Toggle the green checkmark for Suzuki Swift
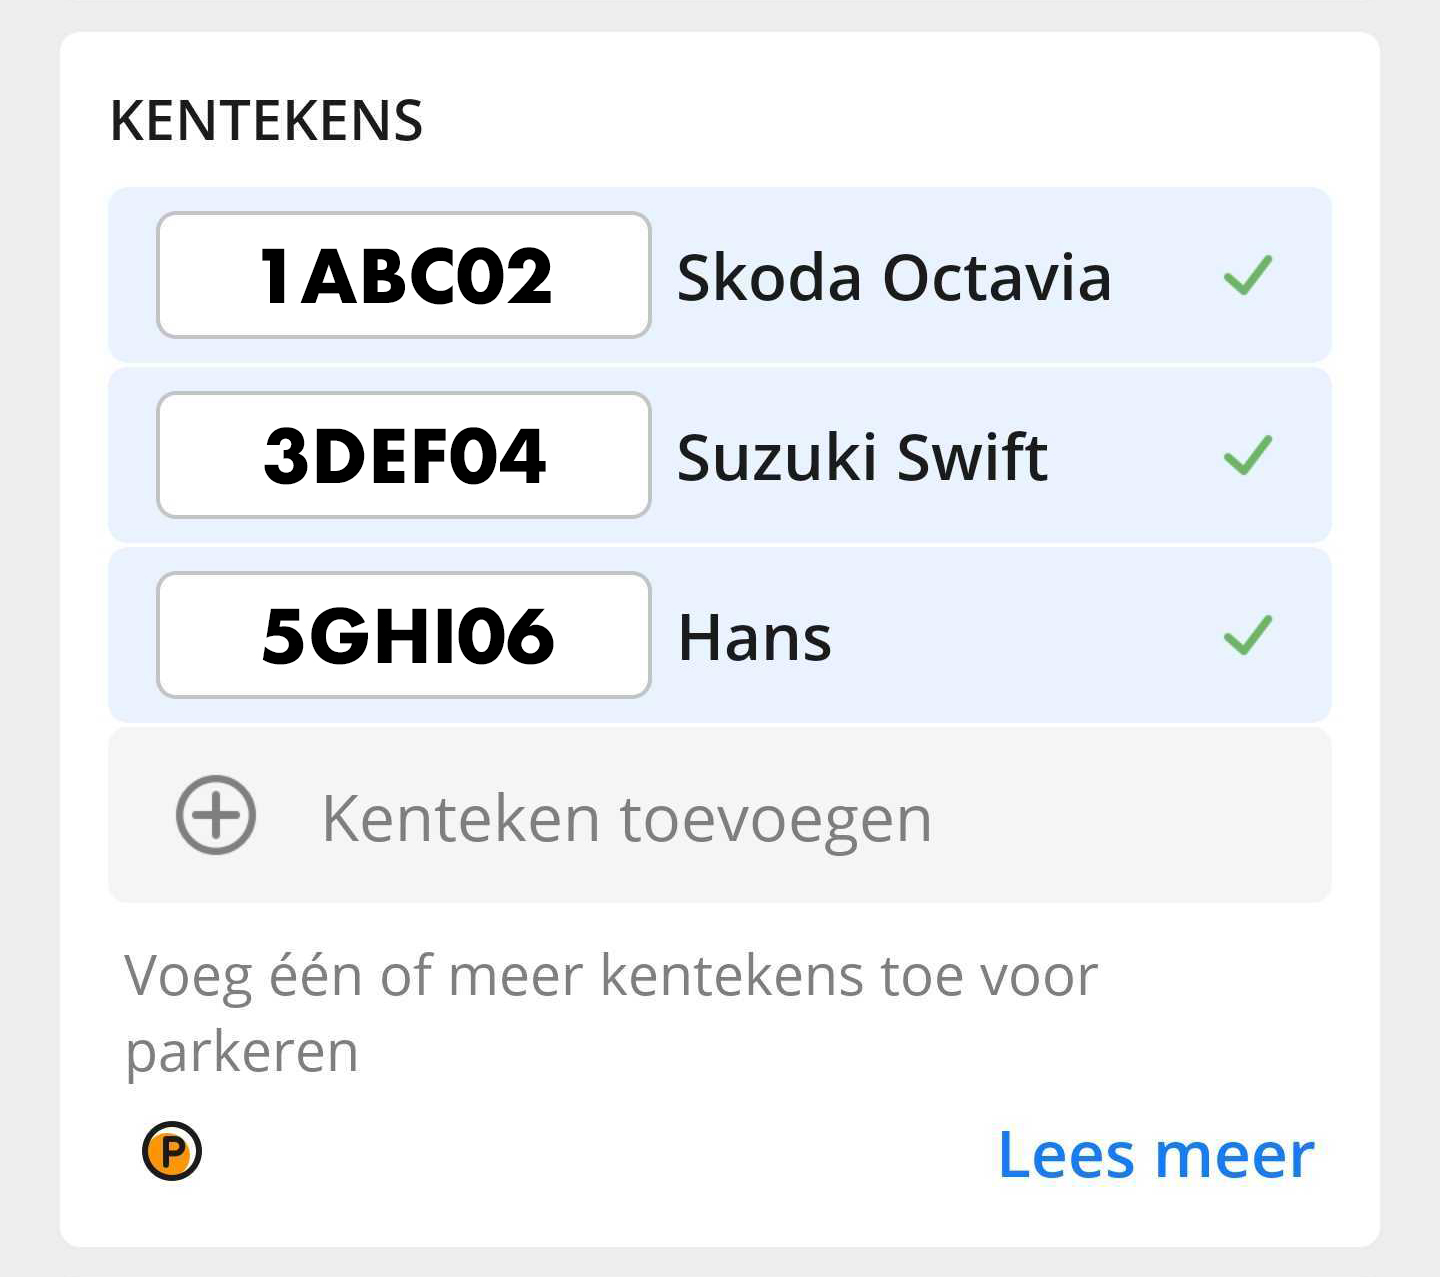Image resolution: width=1440 pixels, height=1277 pixels. [x=1248, y=455]
